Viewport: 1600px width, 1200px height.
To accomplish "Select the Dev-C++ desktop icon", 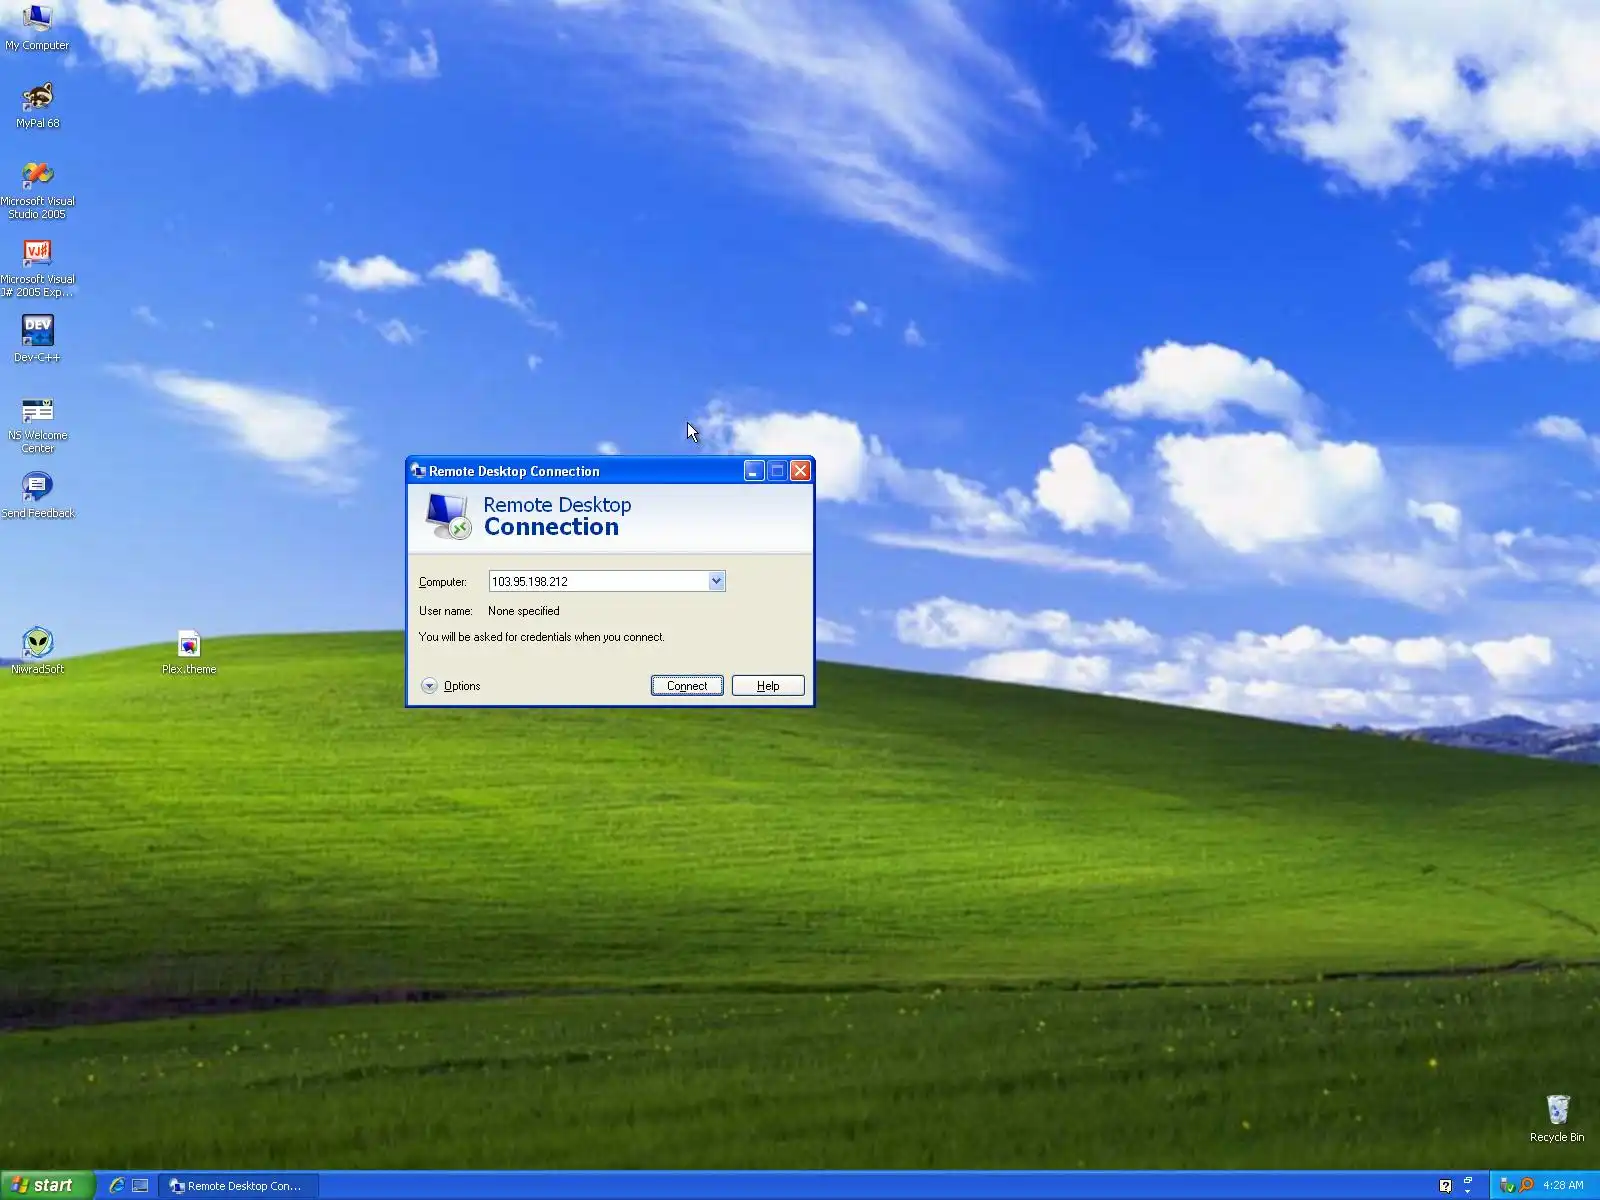I will click(37, 338).
